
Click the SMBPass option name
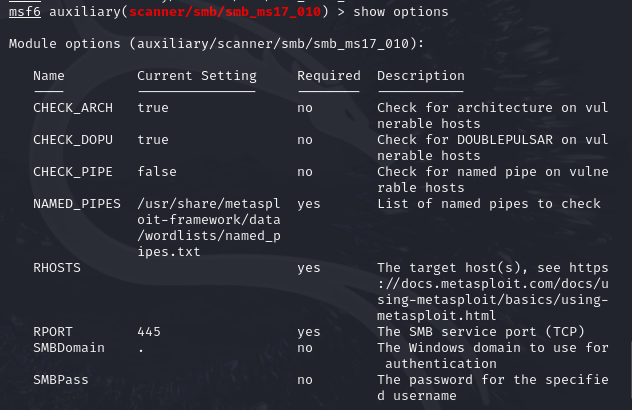coord(61,380)
